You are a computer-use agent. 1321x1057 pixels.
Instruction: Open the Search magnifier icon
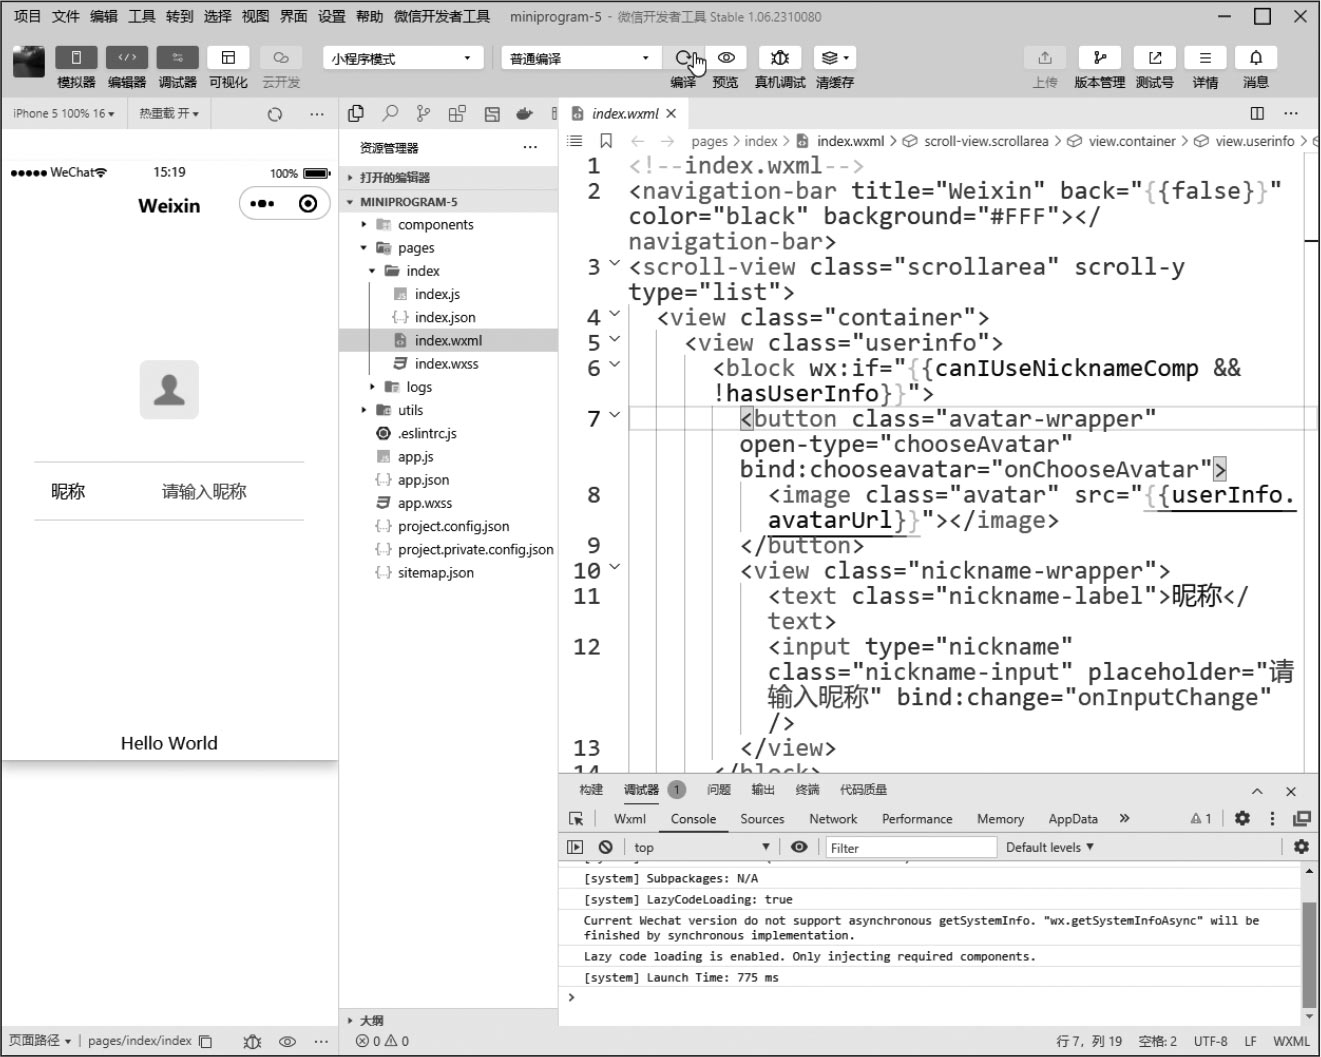390,114
